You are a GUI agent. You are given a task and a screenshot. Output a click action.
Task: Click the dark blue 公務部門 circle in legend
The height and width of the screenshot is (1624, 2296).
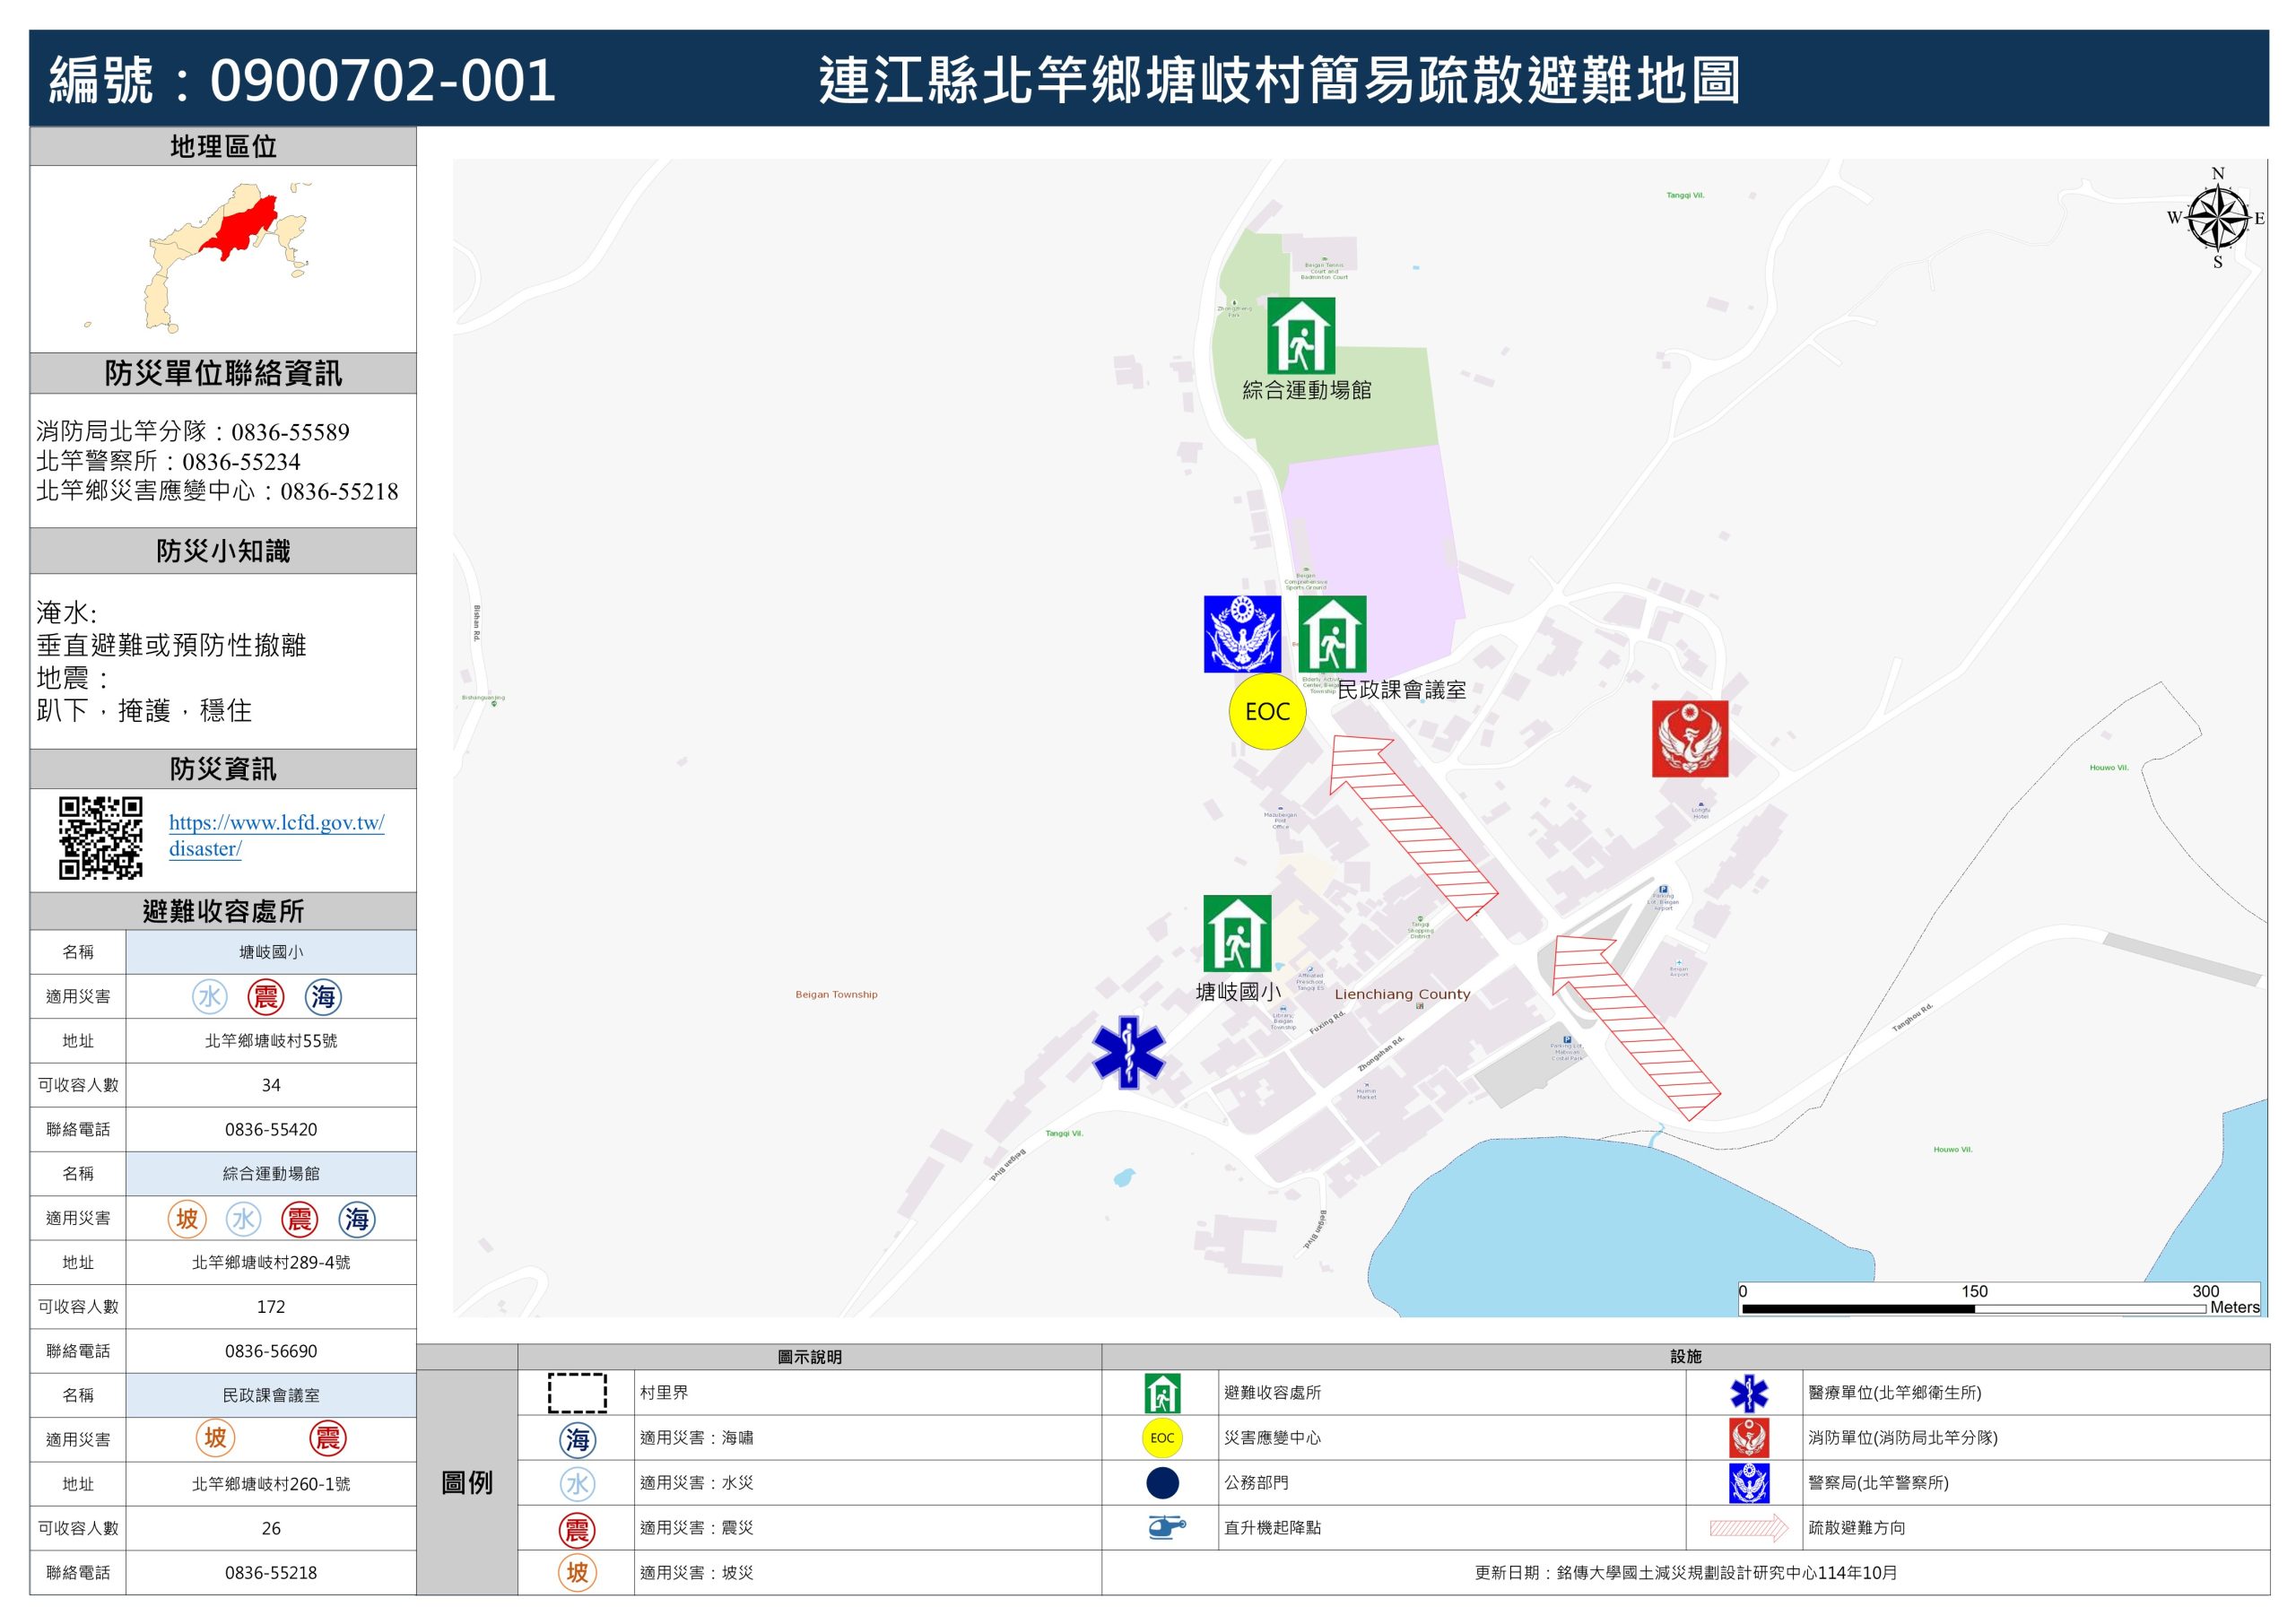coord(1162,1482)
